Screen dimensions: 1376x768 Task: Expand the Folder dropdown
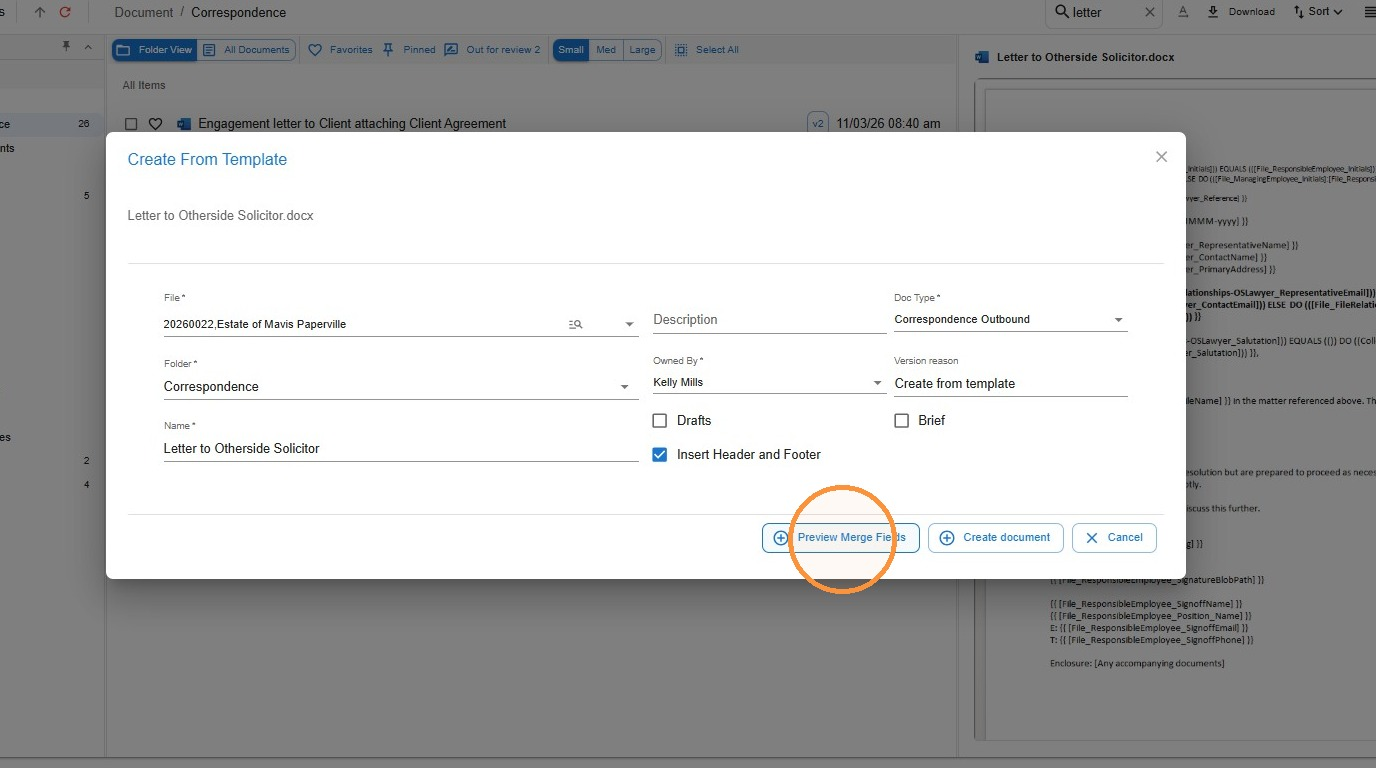(624, 387)
